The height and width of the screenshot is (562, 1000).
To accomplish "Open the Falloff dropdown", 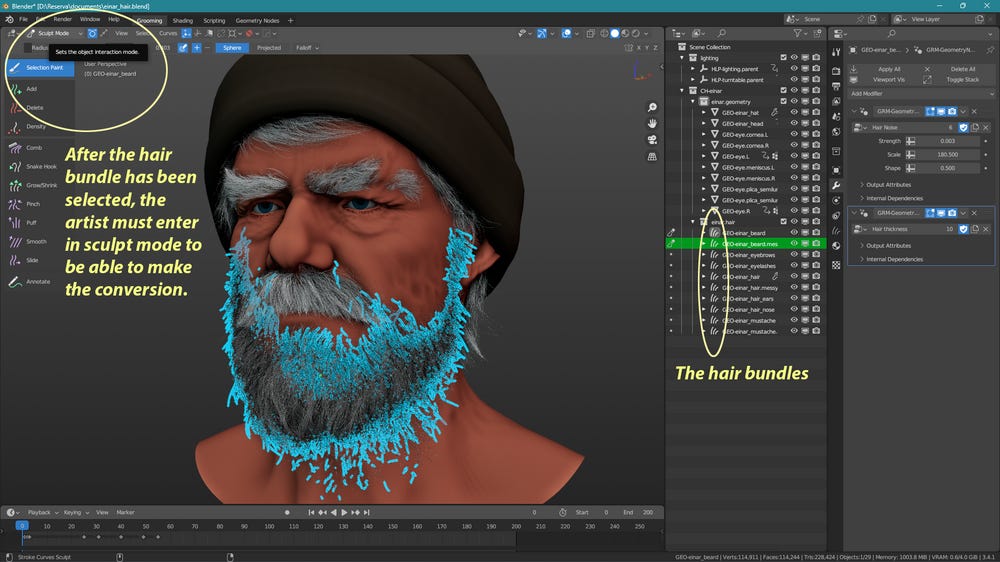I will pos(307,48).
